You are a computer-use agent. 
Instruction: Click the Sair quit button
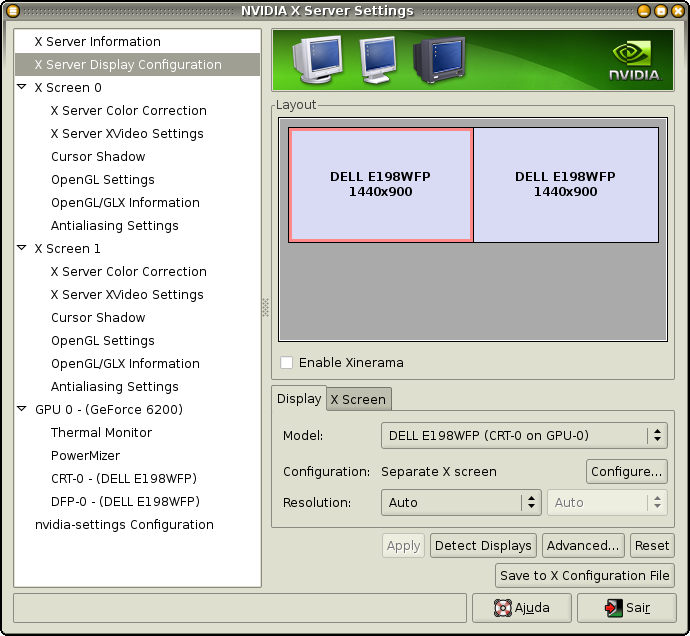[x=627, y=608]
